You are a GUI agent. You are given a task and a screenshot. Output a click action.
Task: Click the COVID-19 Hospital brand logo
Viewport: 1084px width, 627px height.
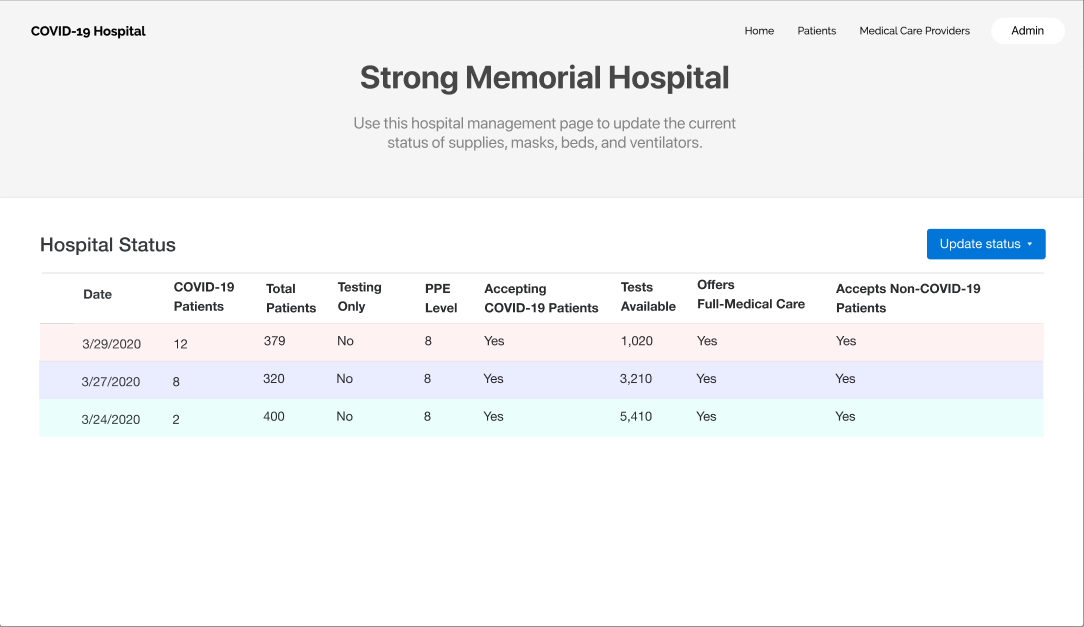pos(88,31)
